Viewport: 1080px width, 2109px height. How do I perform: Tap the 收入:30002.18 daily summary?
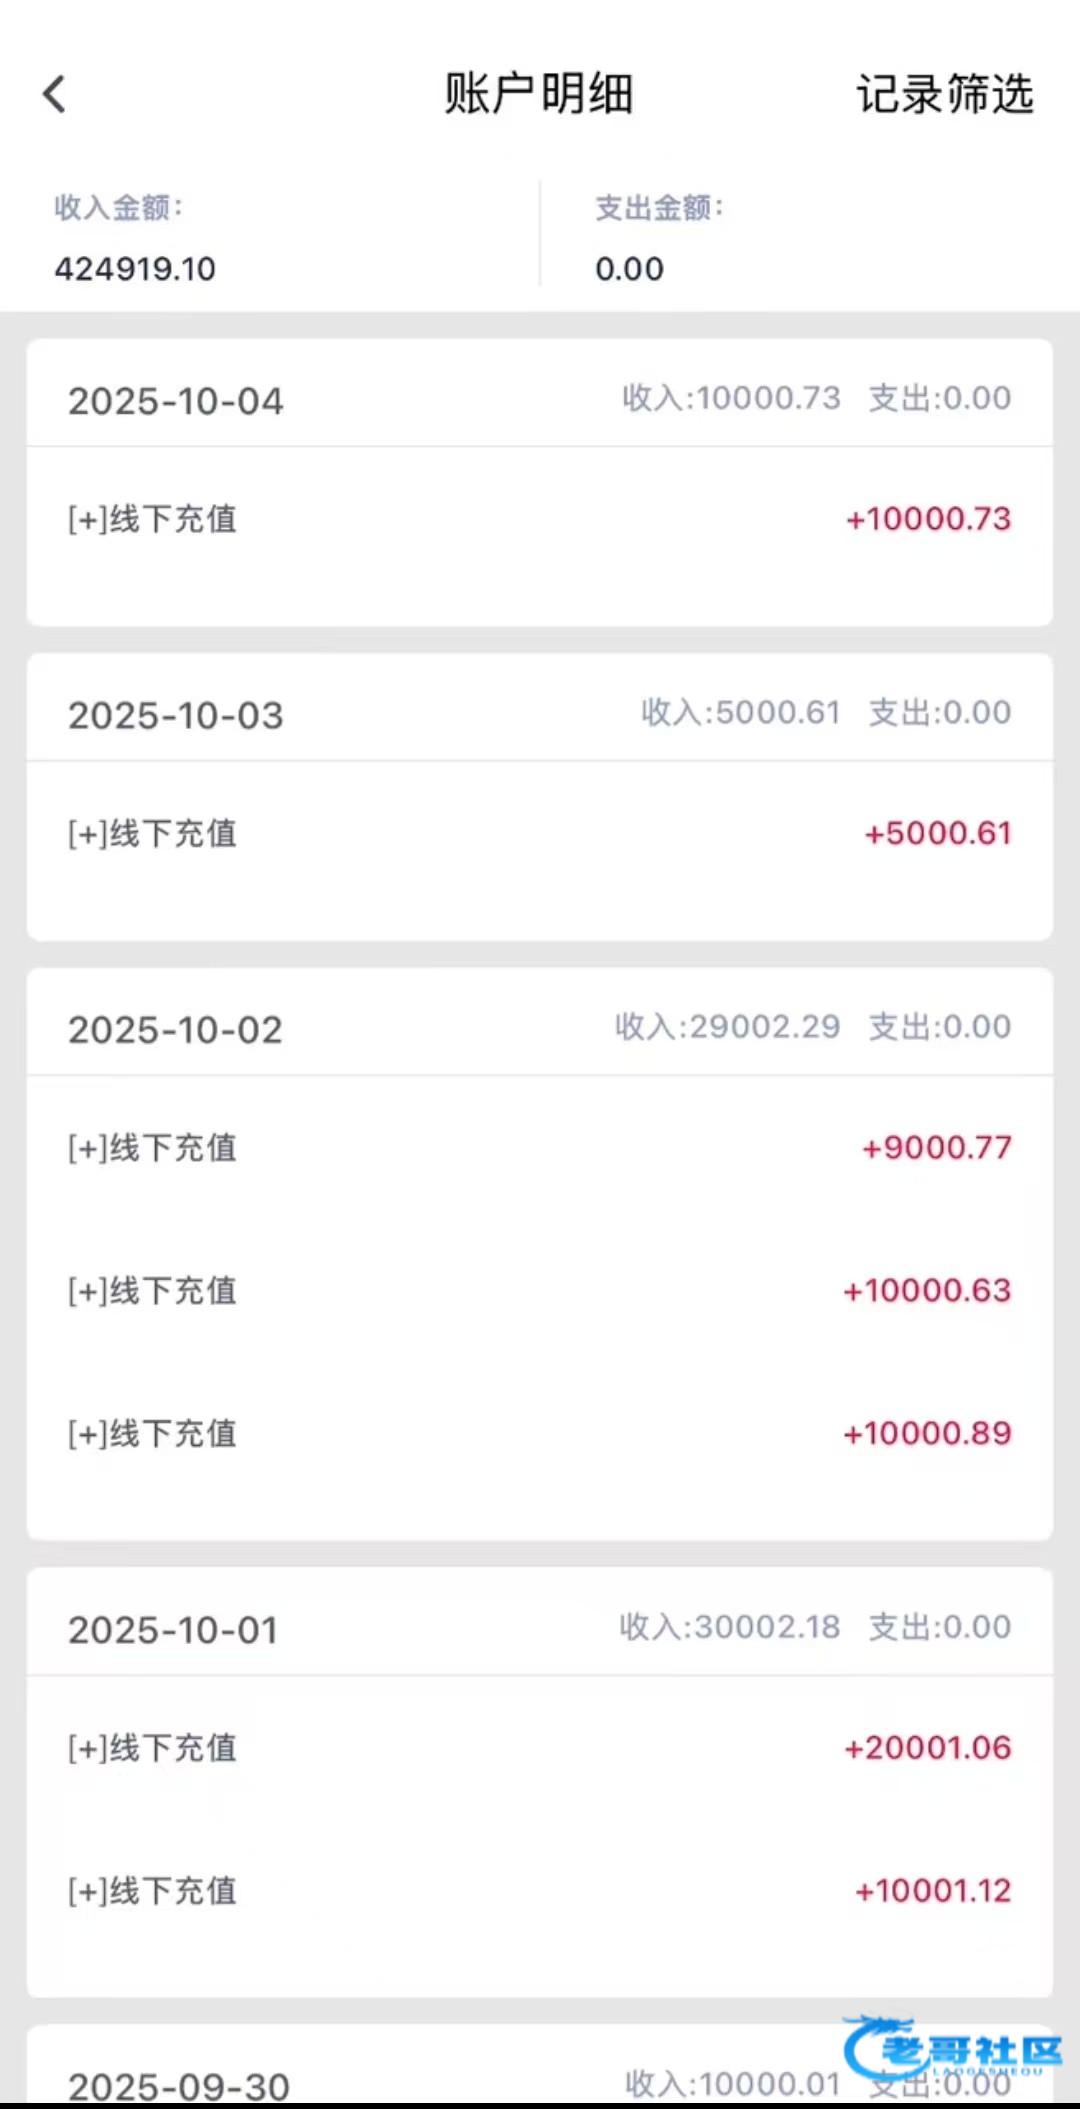pyautogui.click(x=730, y=1626)
